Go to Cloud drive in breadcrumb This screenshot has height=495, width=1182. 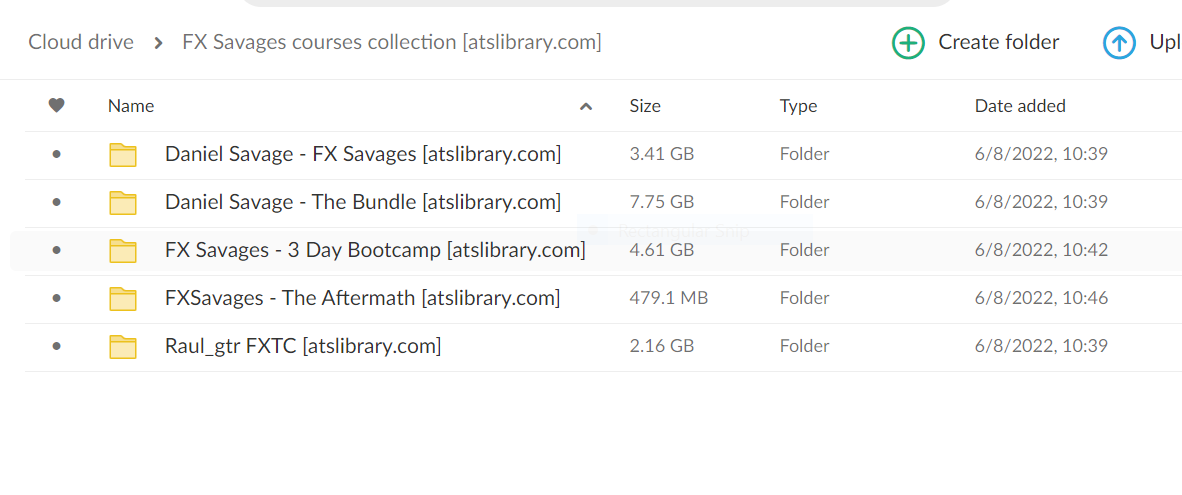[x=81, y=42]
